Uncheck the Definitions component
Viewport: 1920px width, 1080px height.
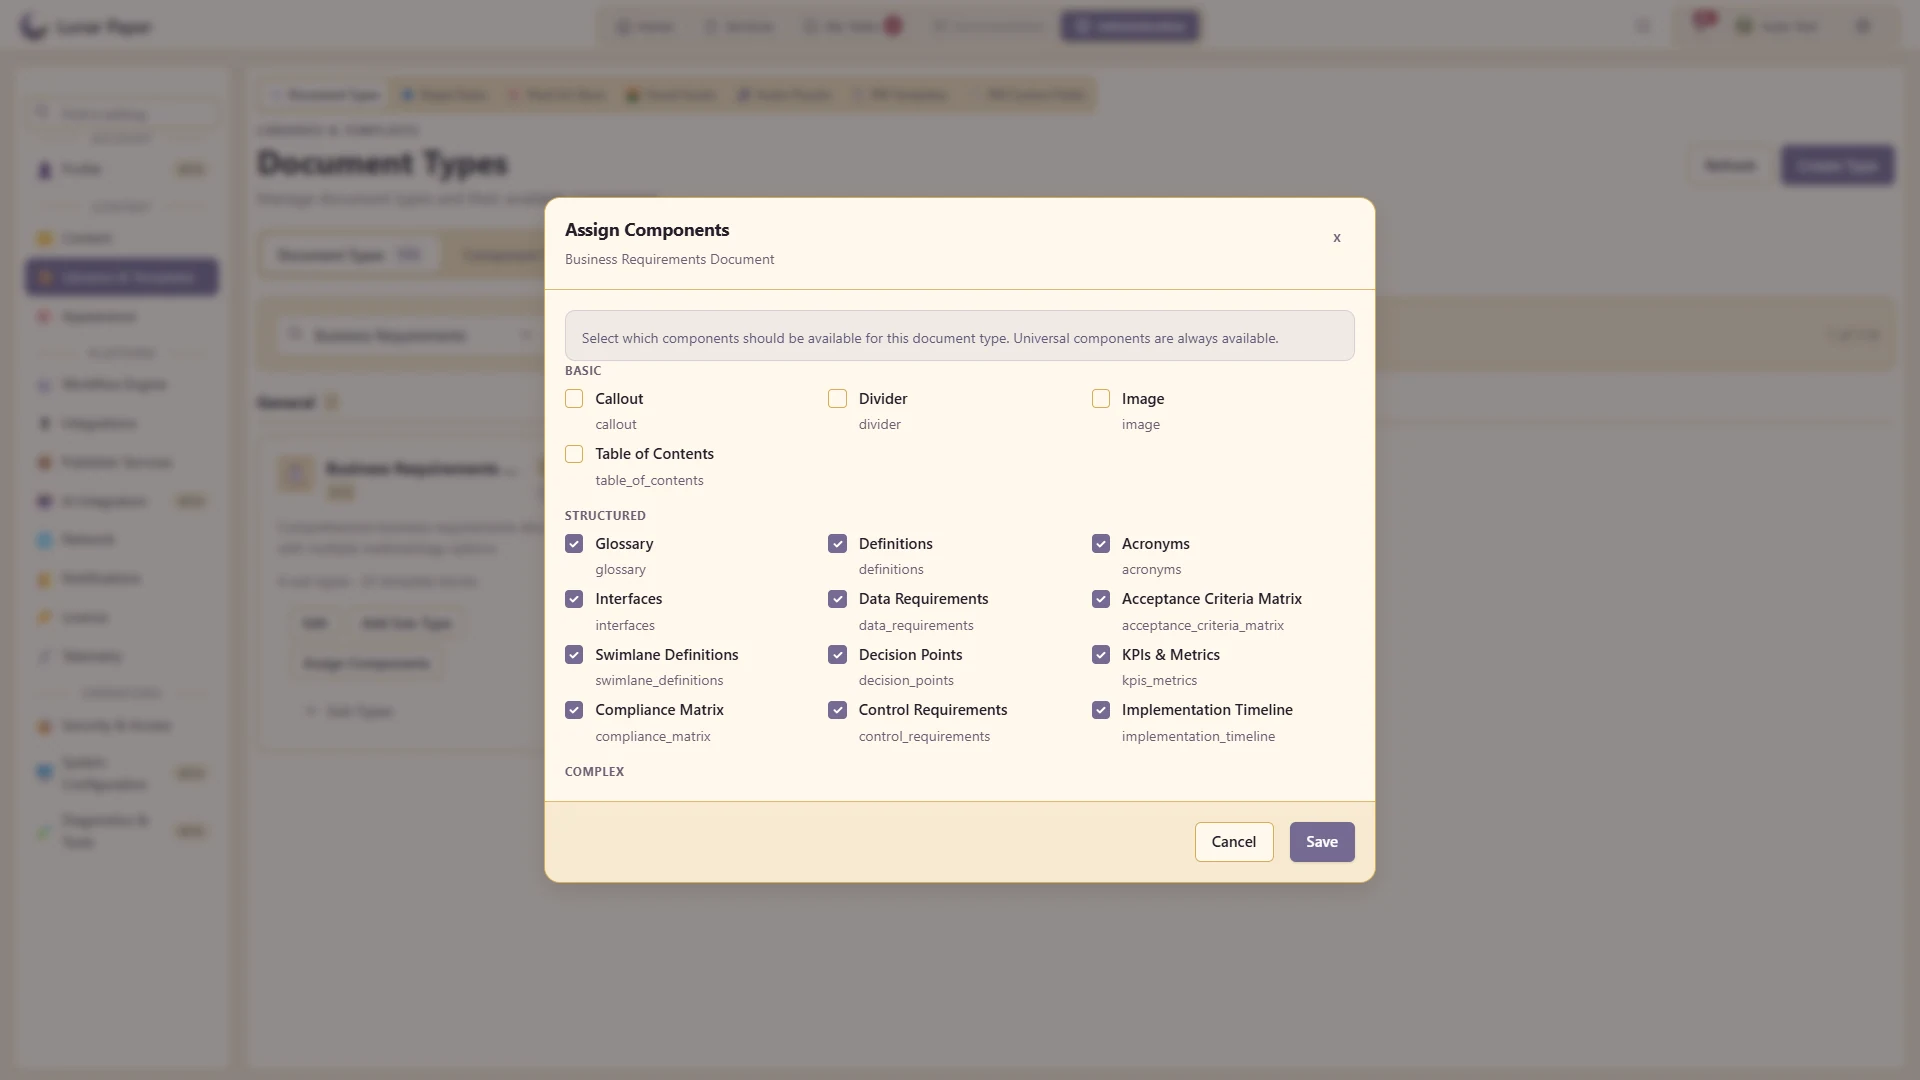click(x=837, y=544)
